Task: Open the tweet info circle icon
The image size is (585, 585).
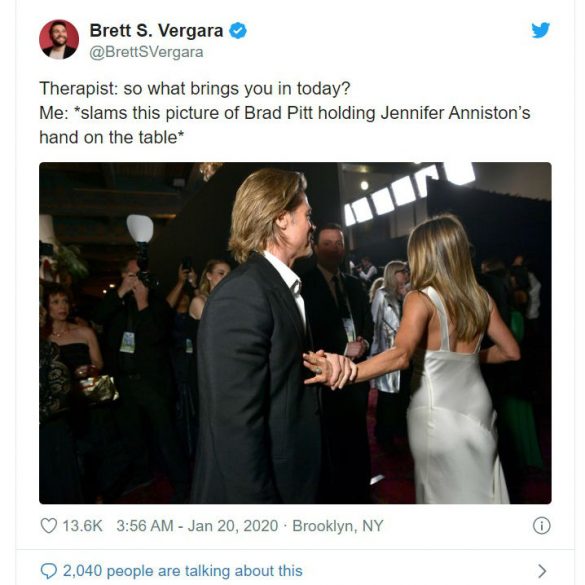Action: tap(541, 526)
